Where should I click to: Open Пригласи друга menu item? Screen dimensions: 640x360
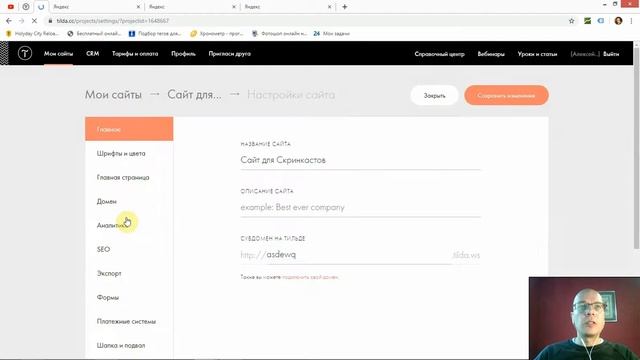pyautogui.click(x=229, y=53)
